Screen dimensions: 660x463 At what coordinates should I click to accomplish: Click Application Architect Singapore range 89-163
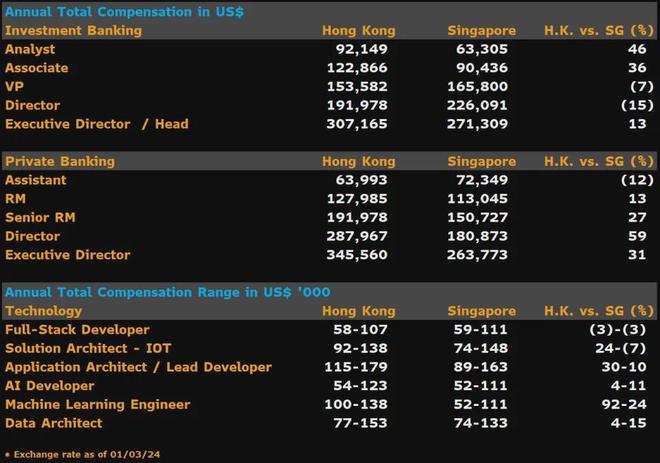click(481, 367)
